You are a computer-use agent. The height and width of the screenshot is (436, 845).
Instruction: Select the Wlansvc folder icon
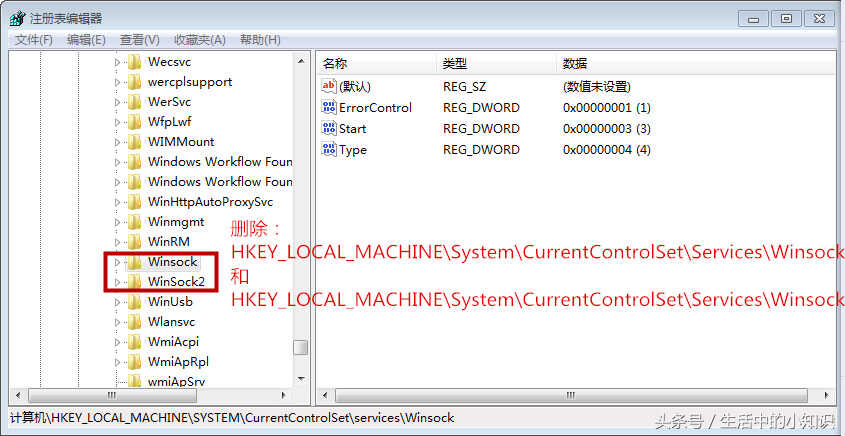coord(134,322)
